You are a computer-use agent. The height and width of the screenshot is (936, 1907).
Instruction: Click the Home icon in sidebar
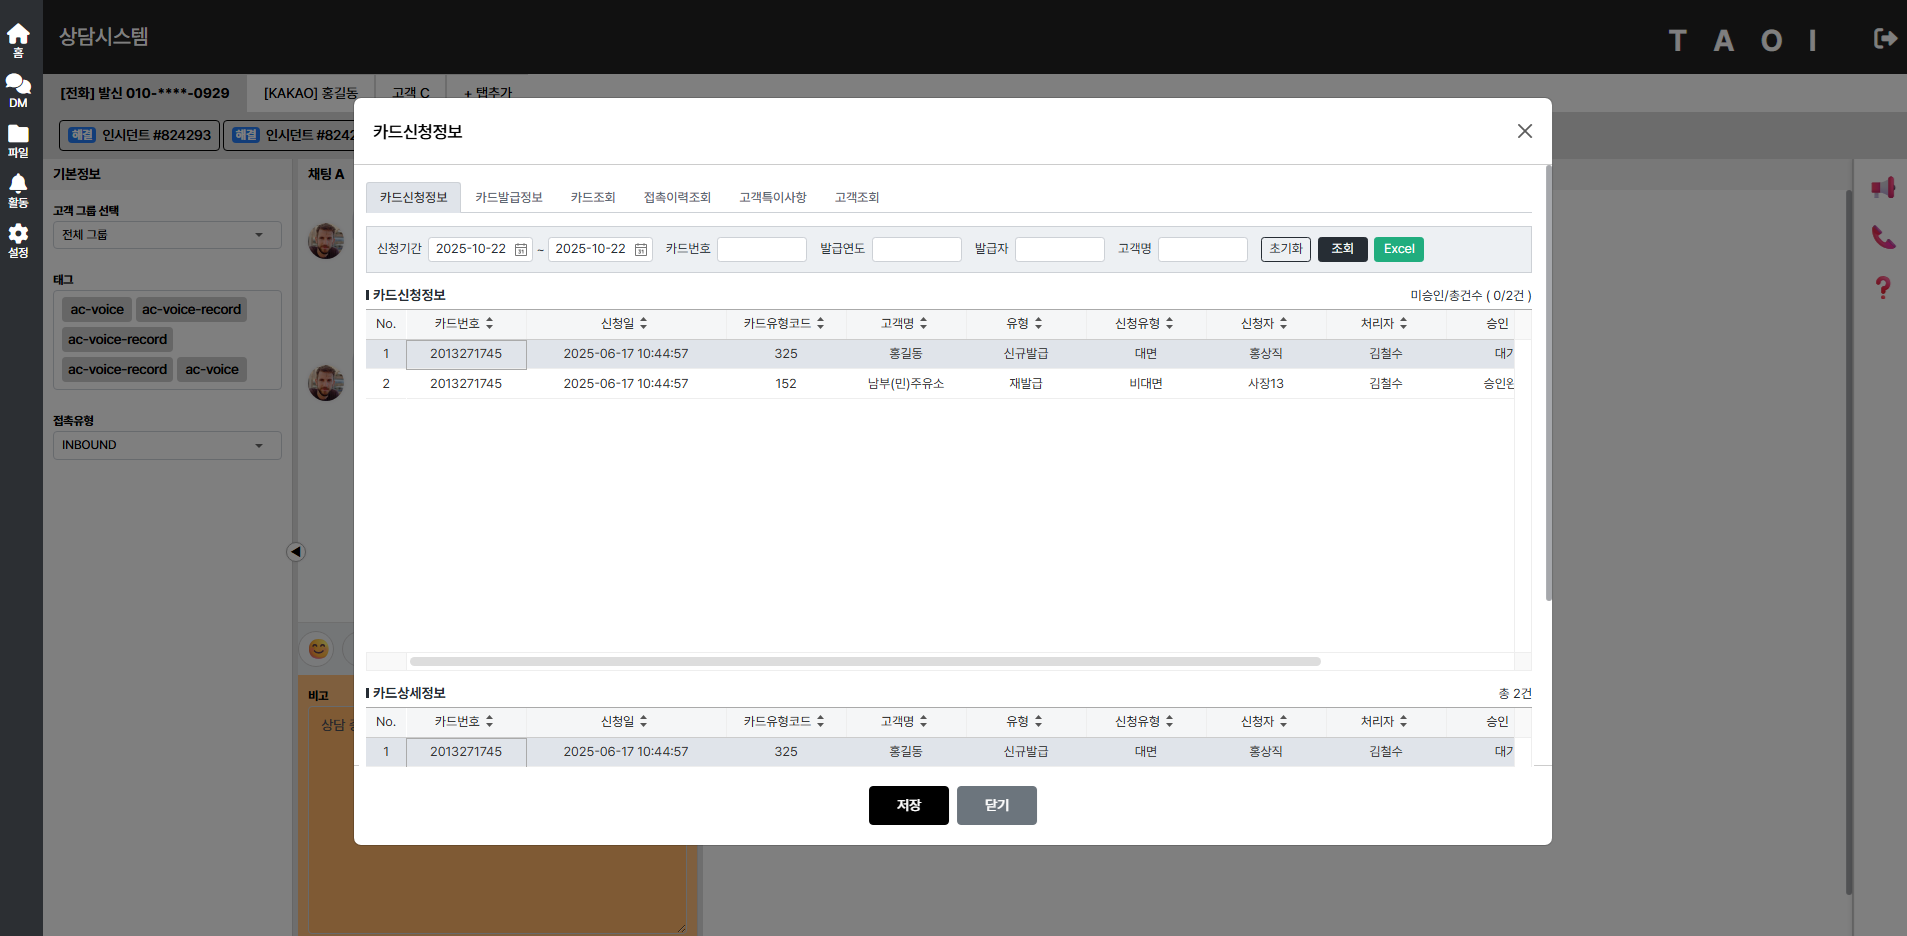18,38
